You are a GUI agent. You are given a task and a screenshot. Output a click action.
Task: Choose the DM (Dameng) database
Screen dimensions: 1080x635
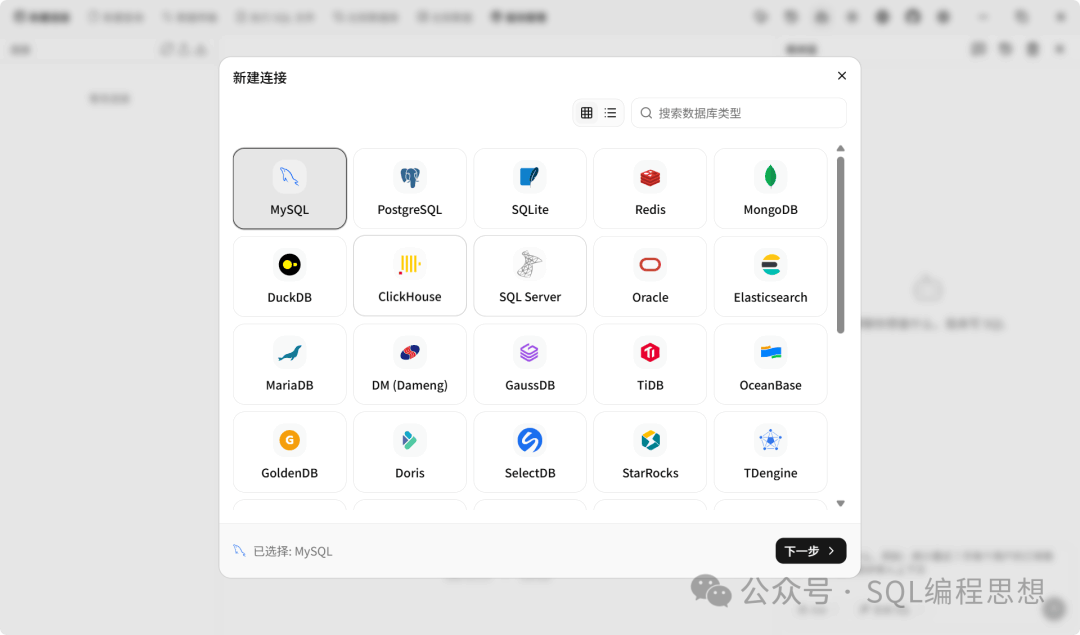point(410,364)
